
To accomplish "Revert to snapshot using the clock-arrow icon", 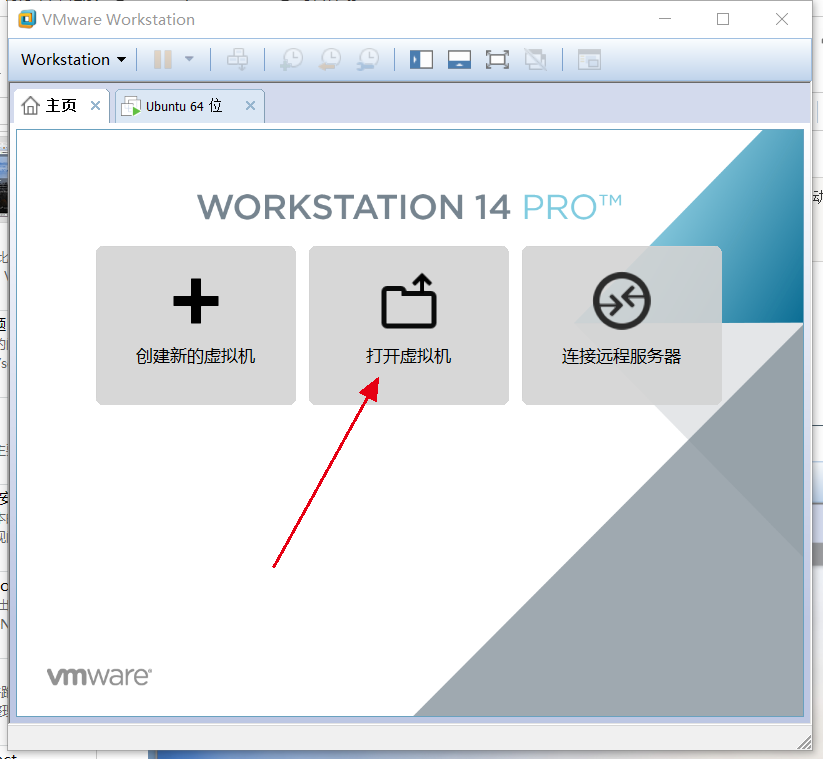I will coord(330,59).
